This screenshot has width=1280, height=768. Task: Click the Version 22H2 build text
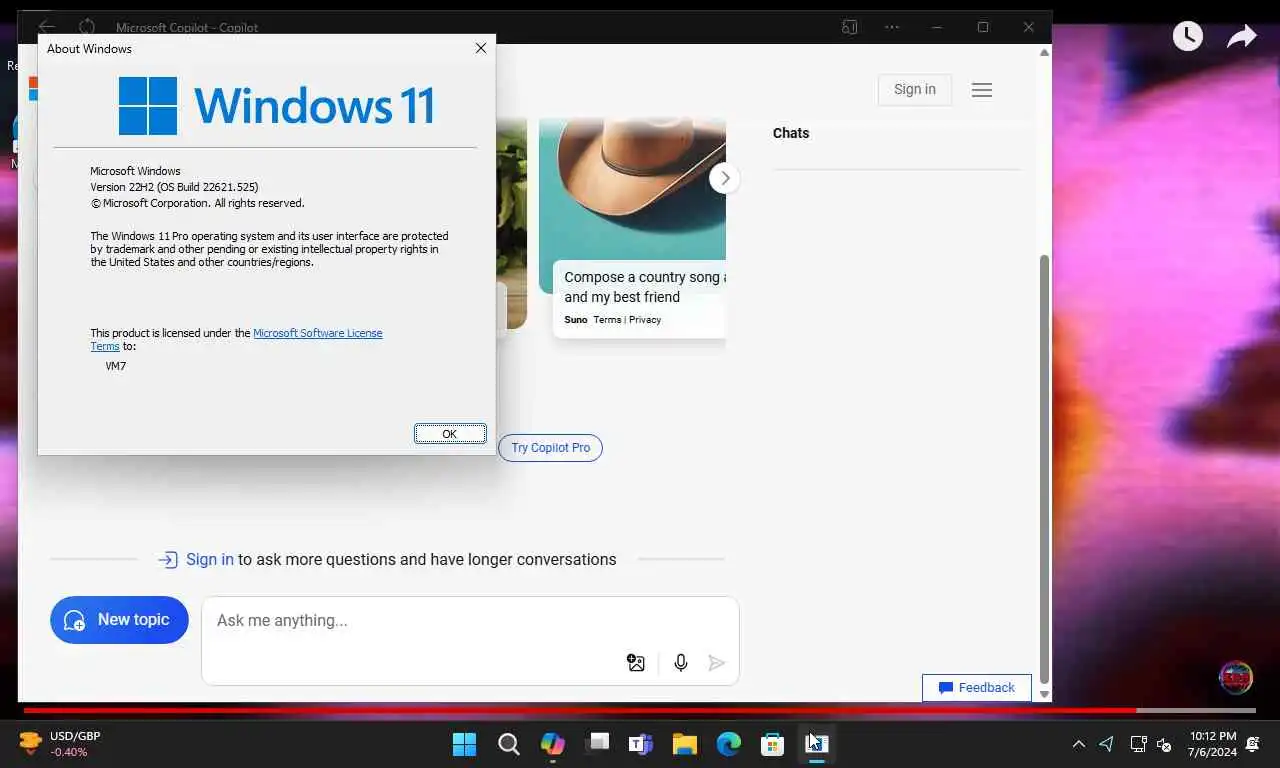pyautogui.click(x=174, y=187)
